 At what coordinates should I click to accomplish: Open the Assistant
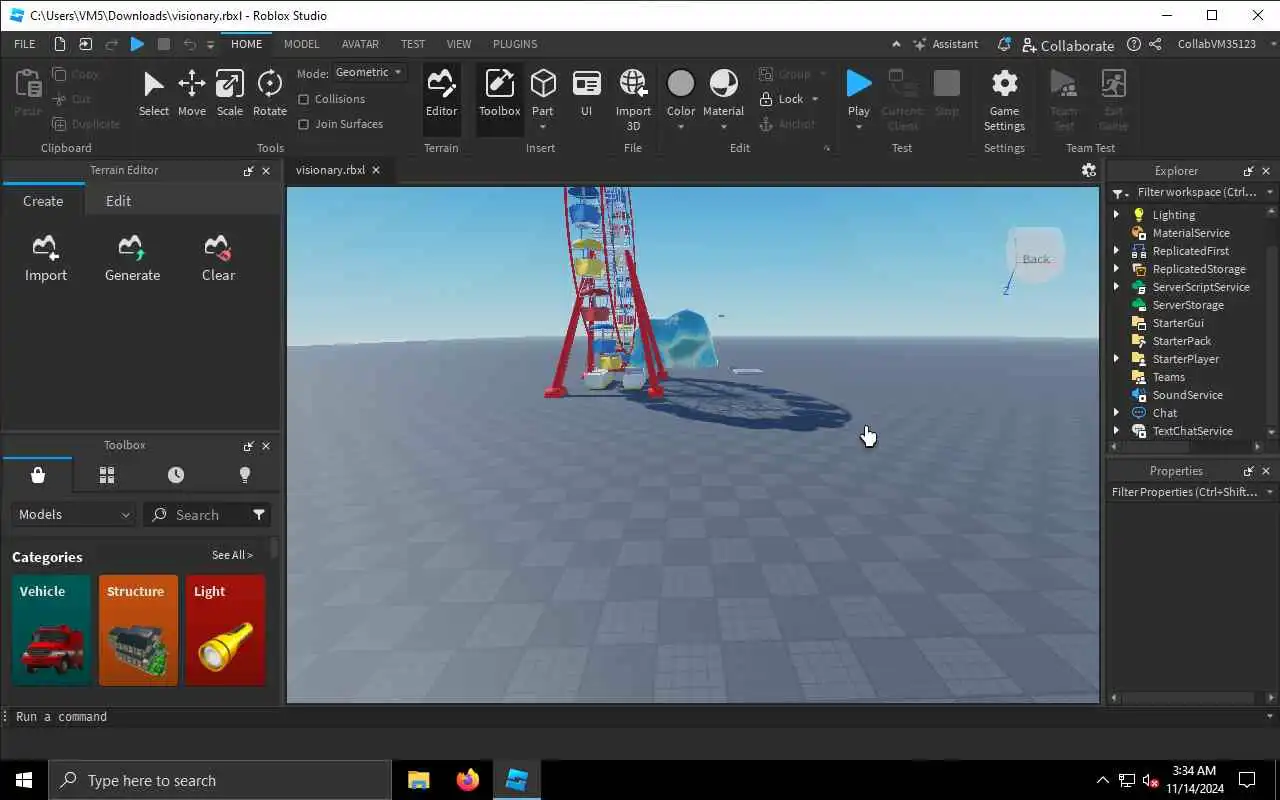(x=945, y=44)
